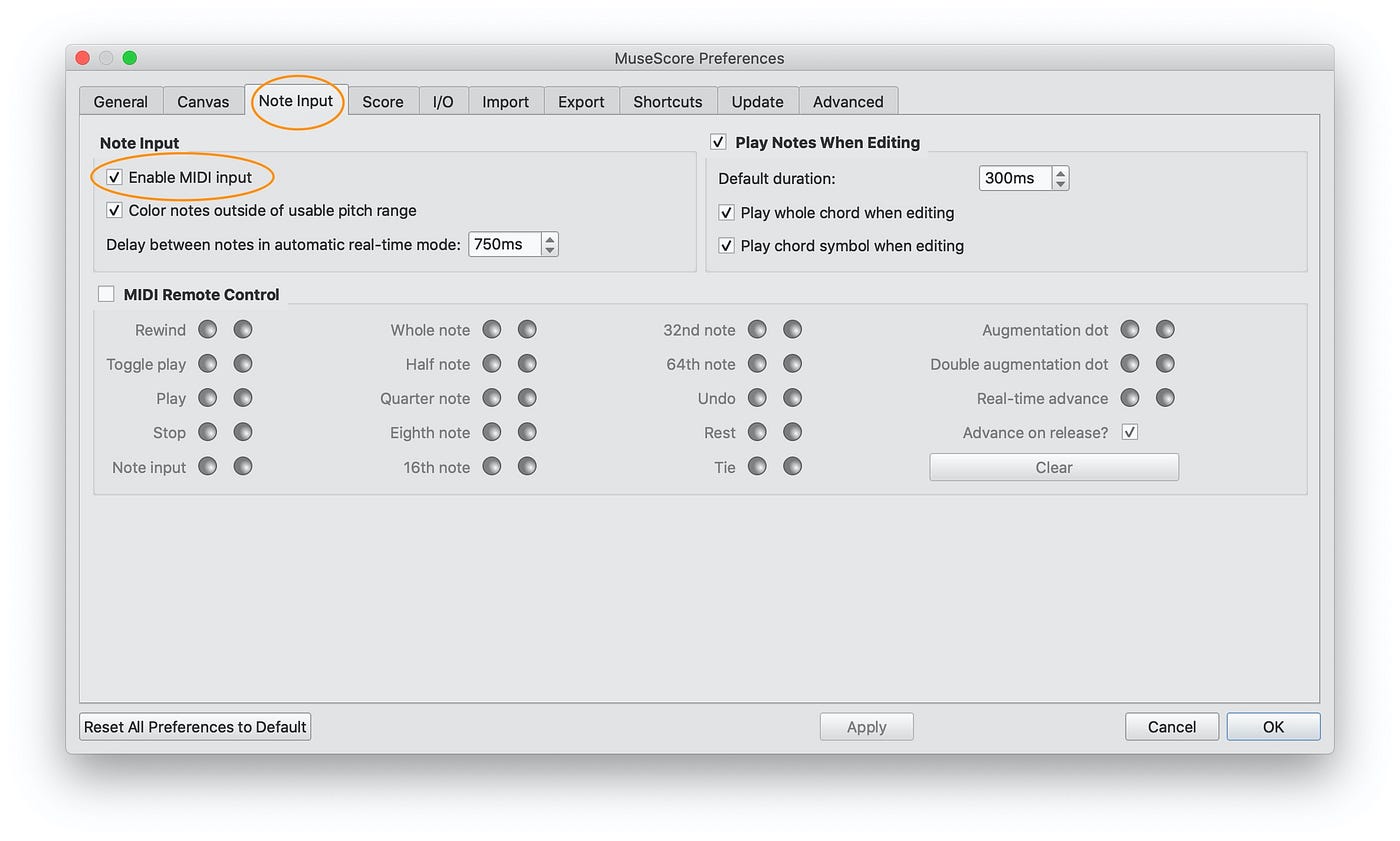This screenshot has width=1400, height=841.
Task: Toggle Color notes outside of usable pitch range
Action: (x=114, y=210)
